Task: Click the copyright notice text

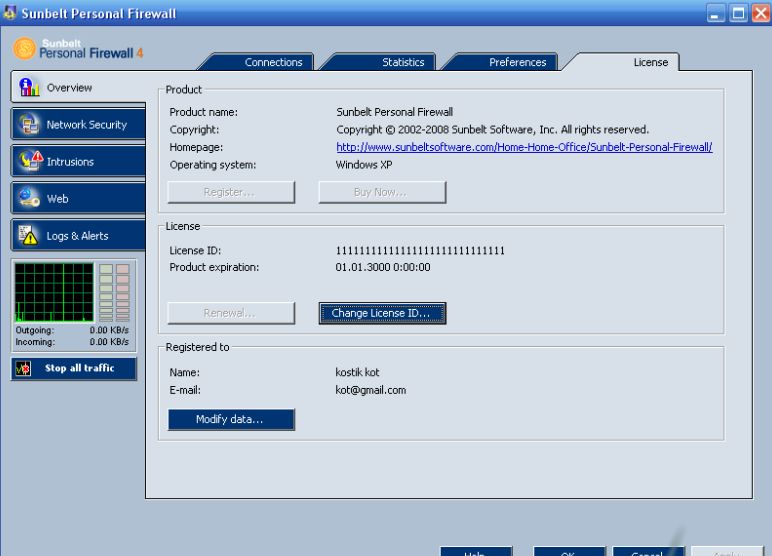Action: pyautogui.click(x=492, y=130)
